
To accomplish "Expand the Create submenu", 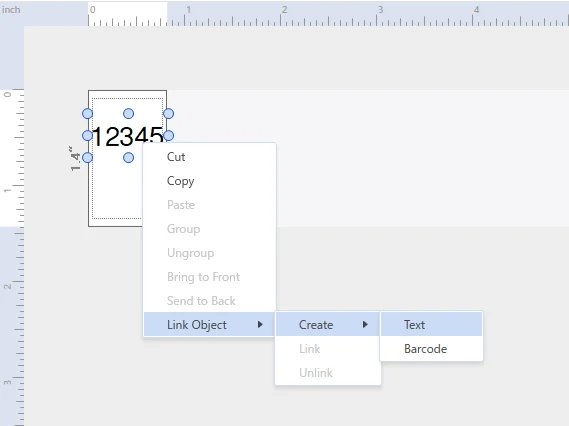I will click(x=328, y=324).
